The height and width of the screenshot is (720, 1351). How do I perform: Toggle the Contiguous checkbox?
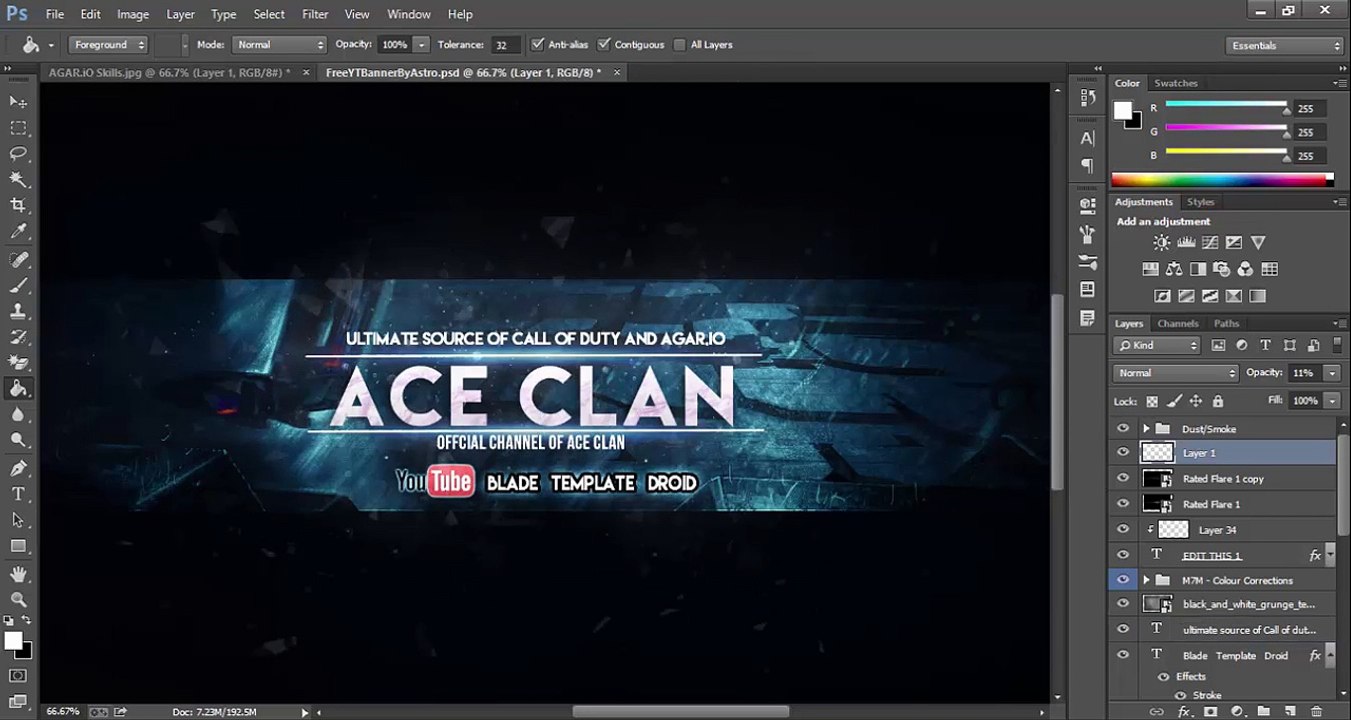coord(604,45)
